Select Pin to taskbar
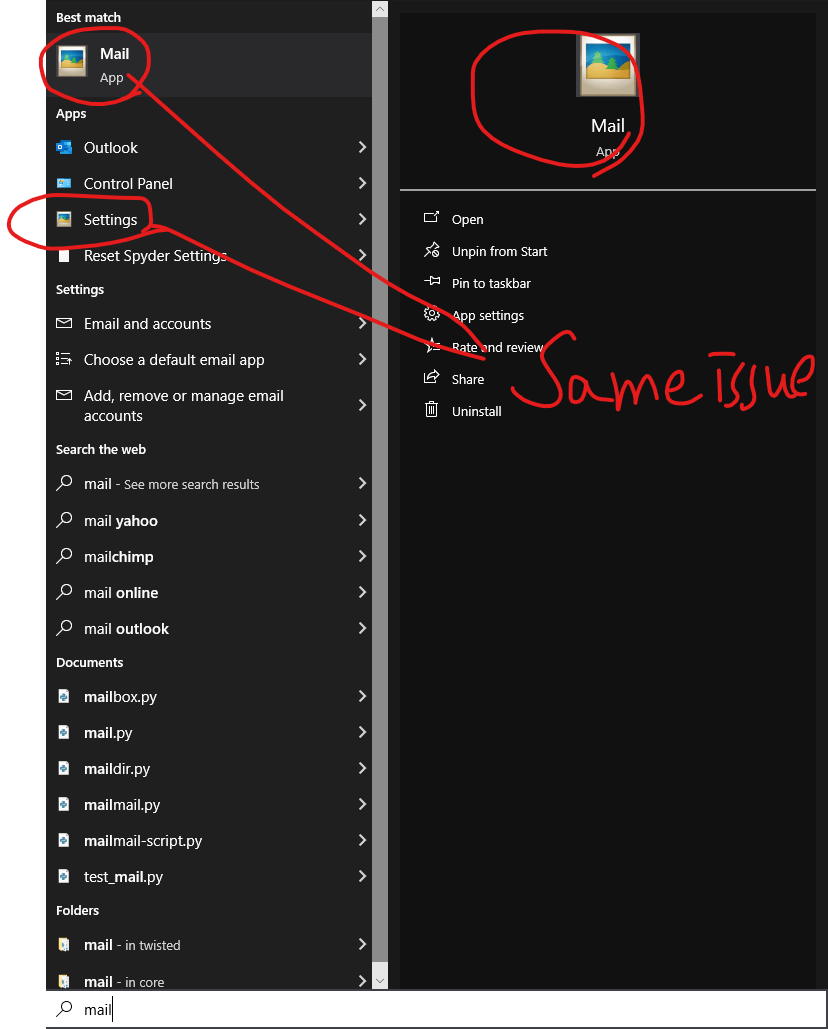The height and width of the screenshot is (1029, 828). [x=491, y=284]
